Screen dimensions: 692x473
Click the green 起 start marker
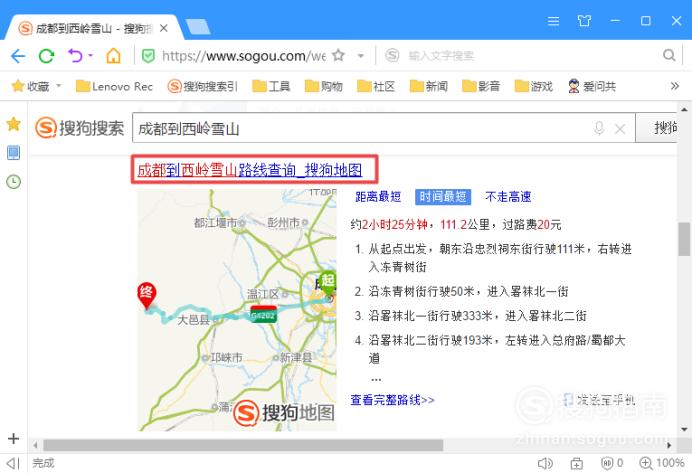328,282
